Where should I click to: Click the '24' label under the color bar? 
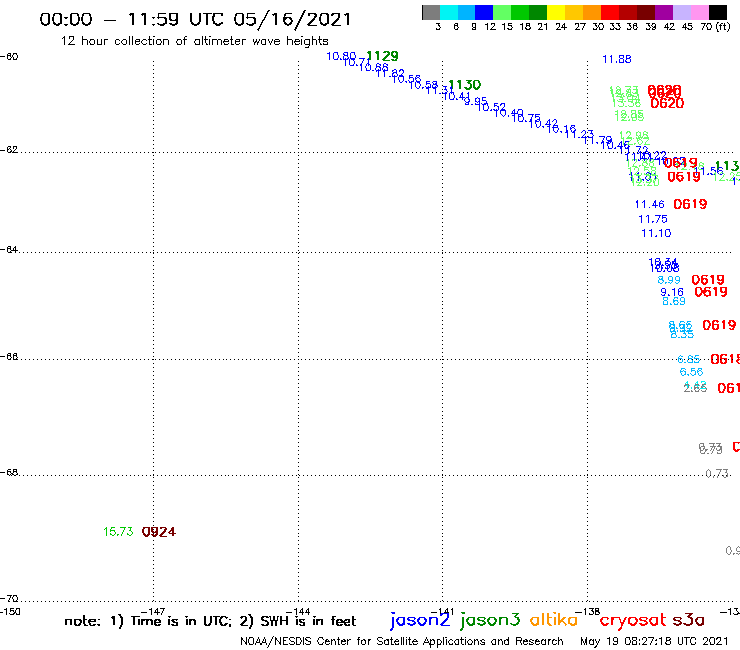(561, 27)
